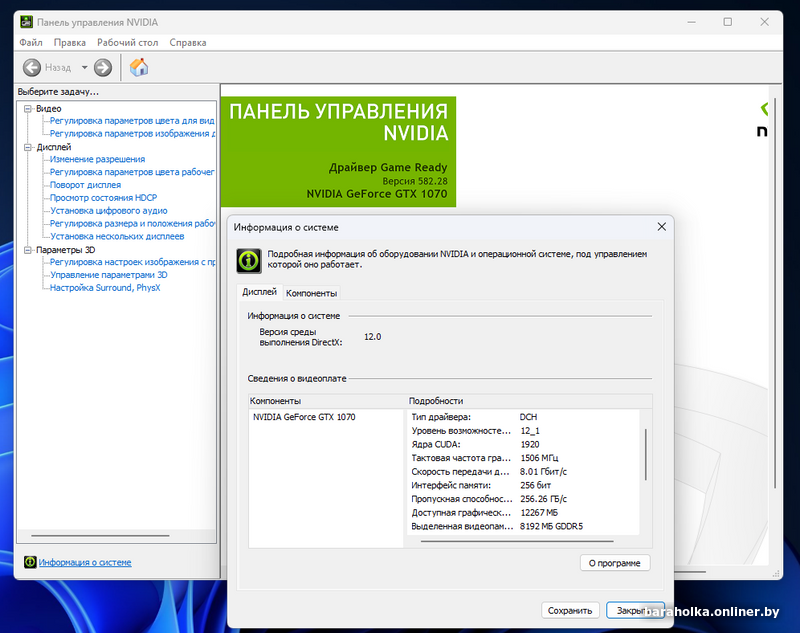800x633 pixels.
Task: Click the 256.26 ГБ/с bandwidth value
Action: coord(543,499)
